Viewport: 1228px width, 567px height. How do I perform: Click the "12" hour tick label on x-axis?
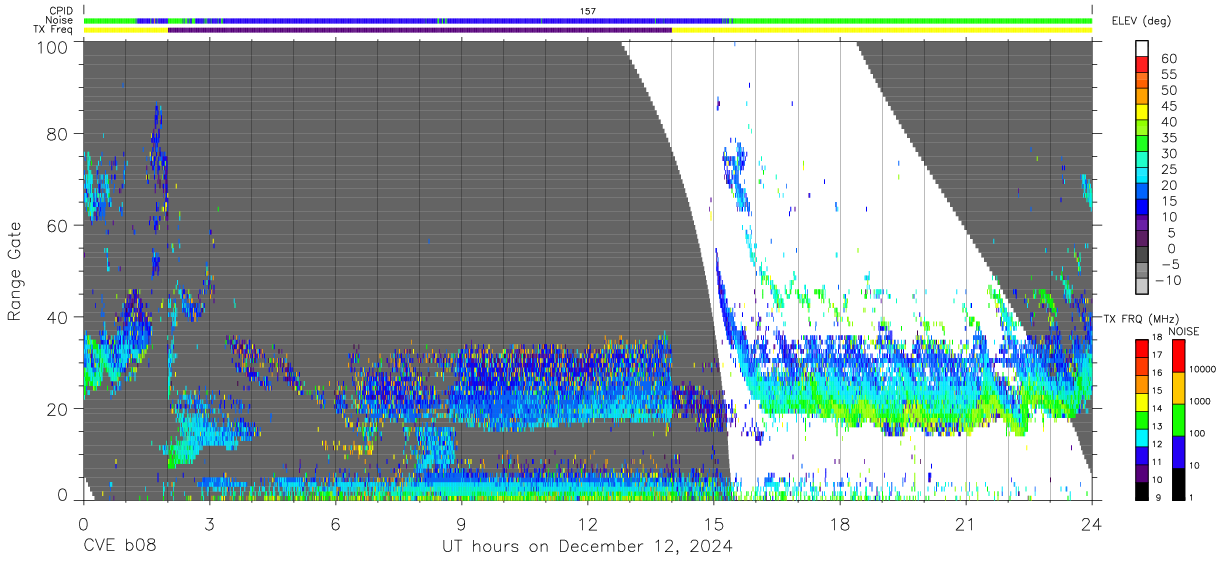tap(587, 523)
